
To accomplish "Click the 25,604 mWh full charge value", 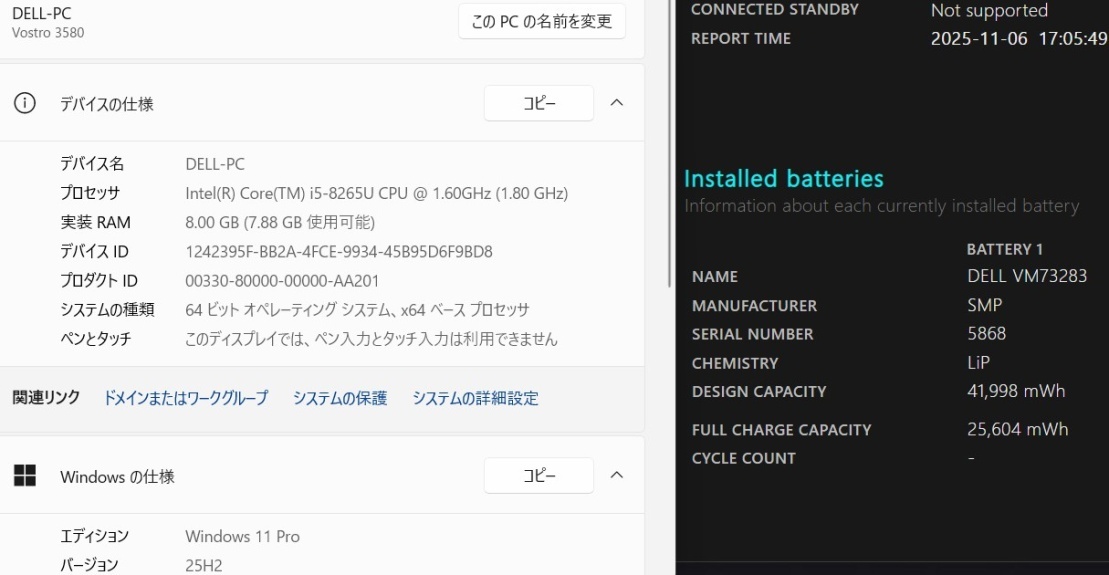I will [1017, 429].
